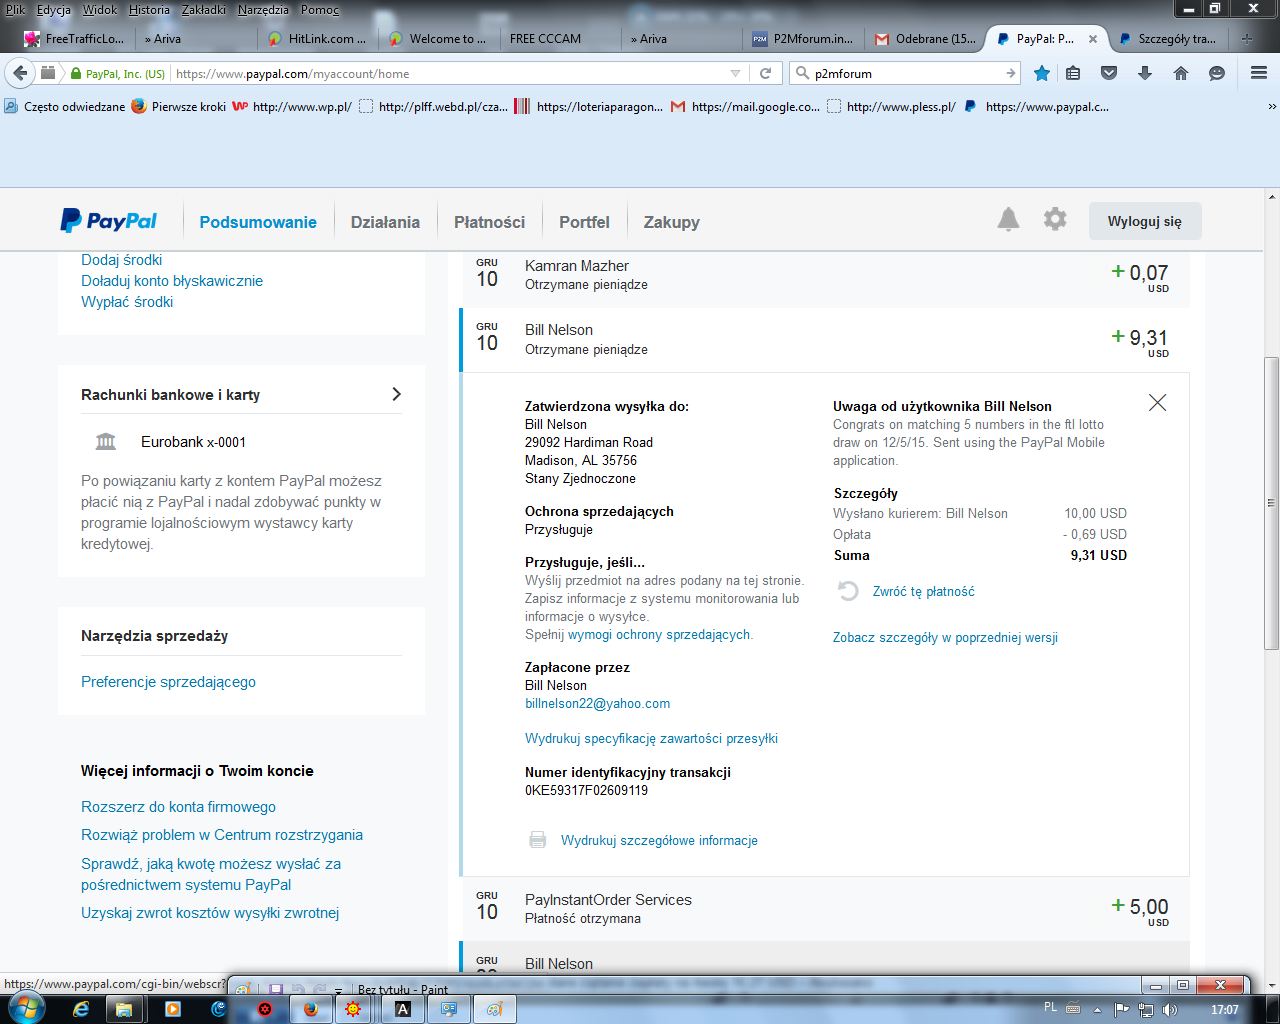Click the Zwróć tę płatność link
The image size is (1280, 1024).
tap(923, 591)
